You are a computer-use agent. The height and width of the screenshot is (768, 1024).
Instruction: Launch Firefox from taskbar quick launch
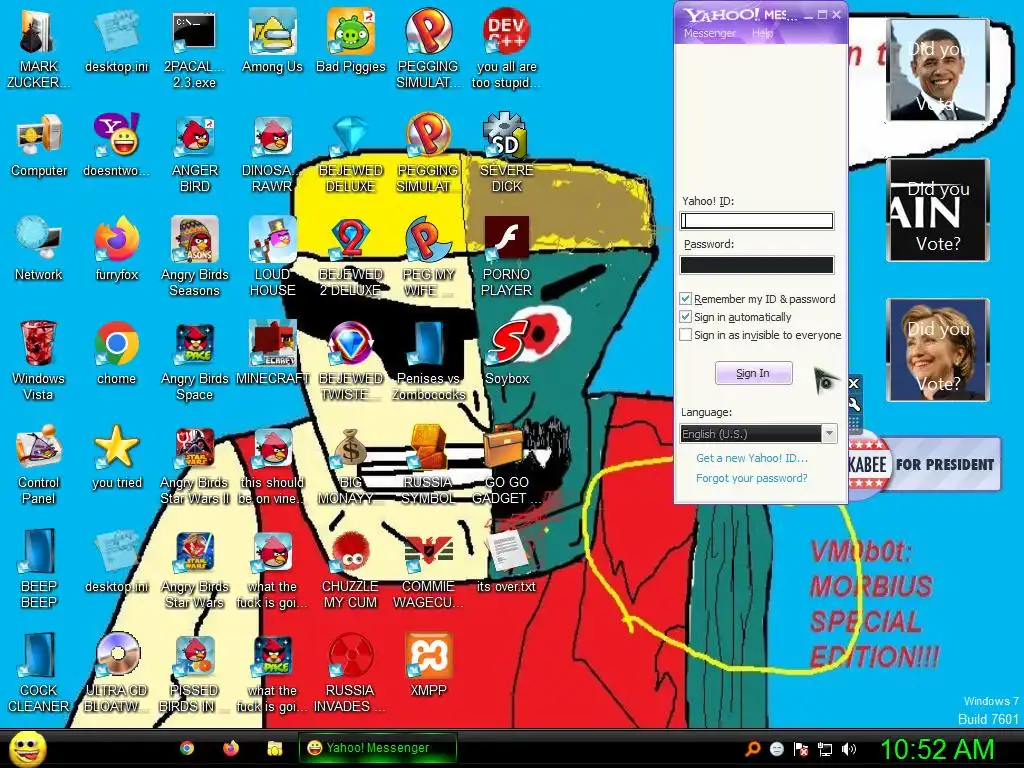(x=231, y=748)
